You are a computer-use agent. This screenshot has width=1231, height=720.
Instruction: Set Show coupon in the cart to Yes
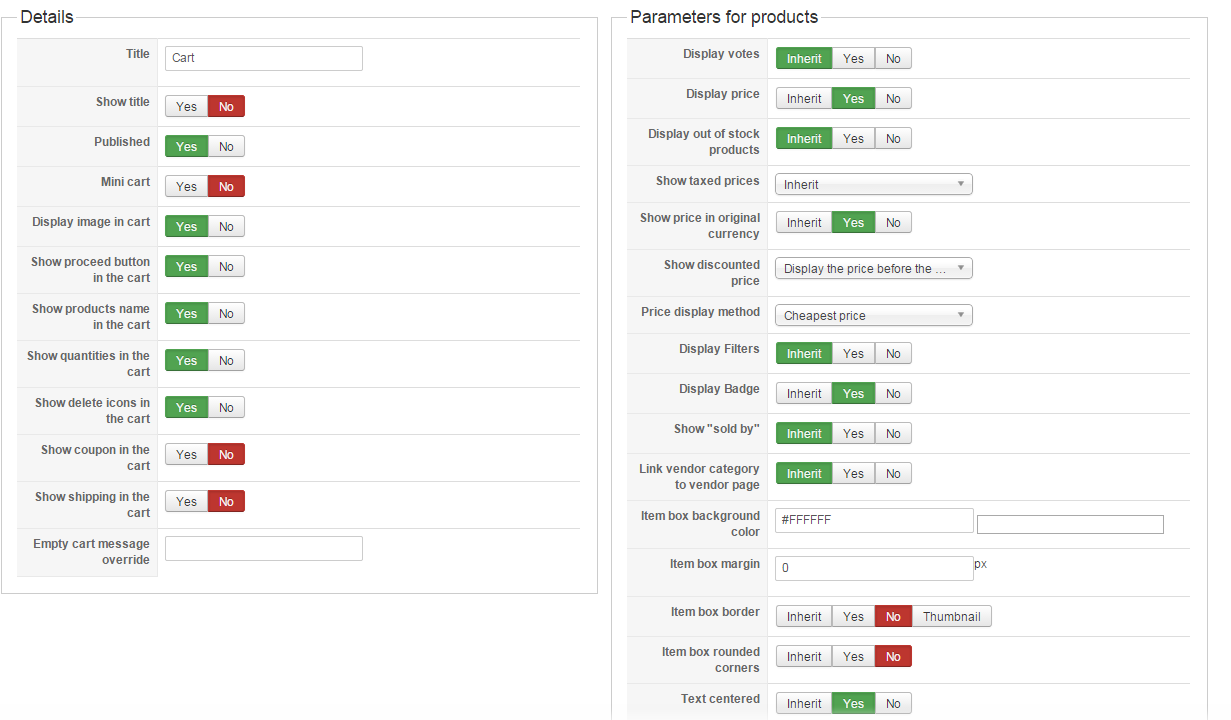tap(187, 454)
